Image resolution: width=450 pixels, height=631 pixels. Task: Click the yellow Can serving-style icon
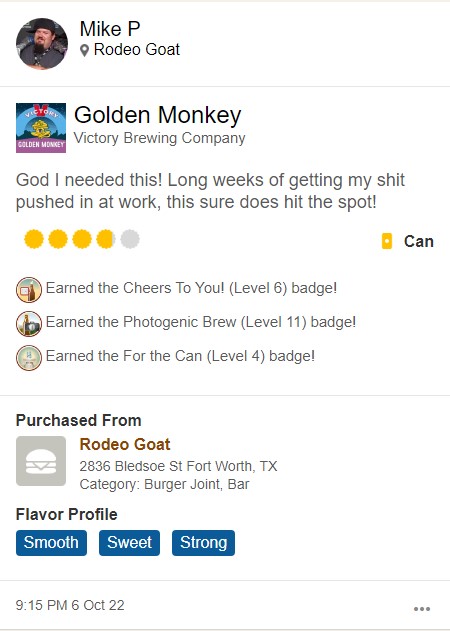tap(387, 241)
